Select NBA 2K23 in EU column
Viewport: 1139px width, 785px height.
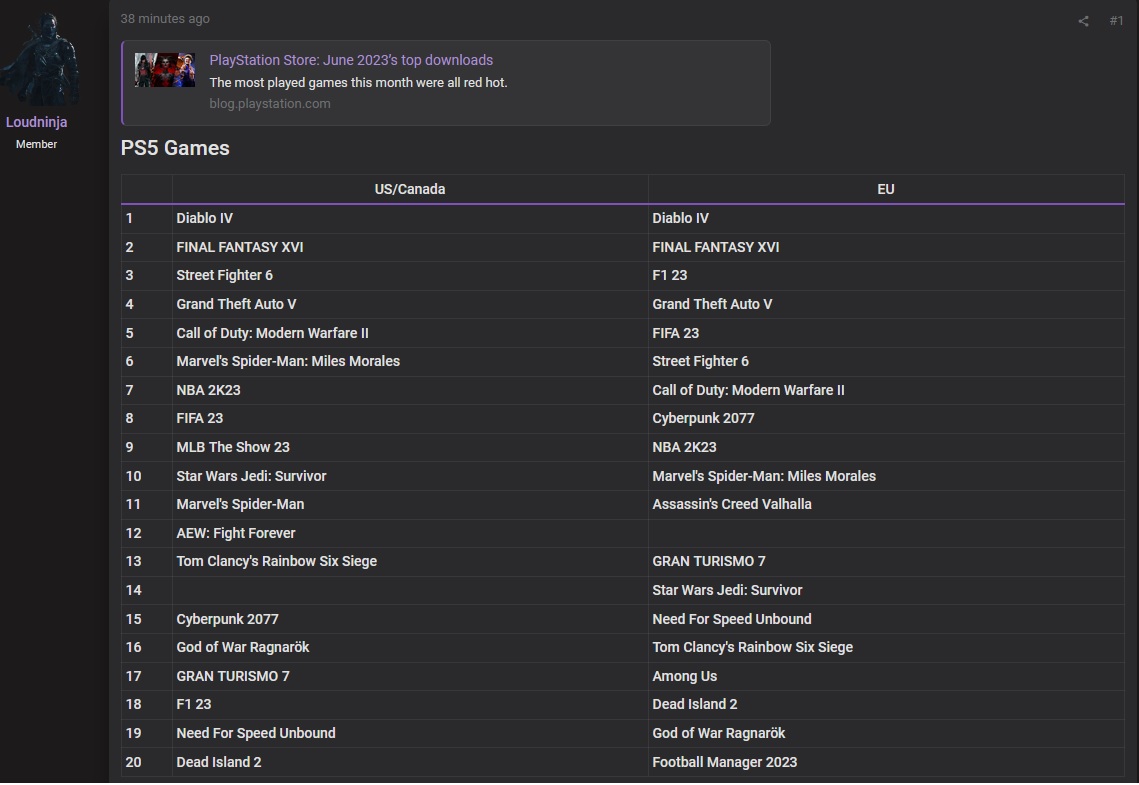click(x=684, y=448)
